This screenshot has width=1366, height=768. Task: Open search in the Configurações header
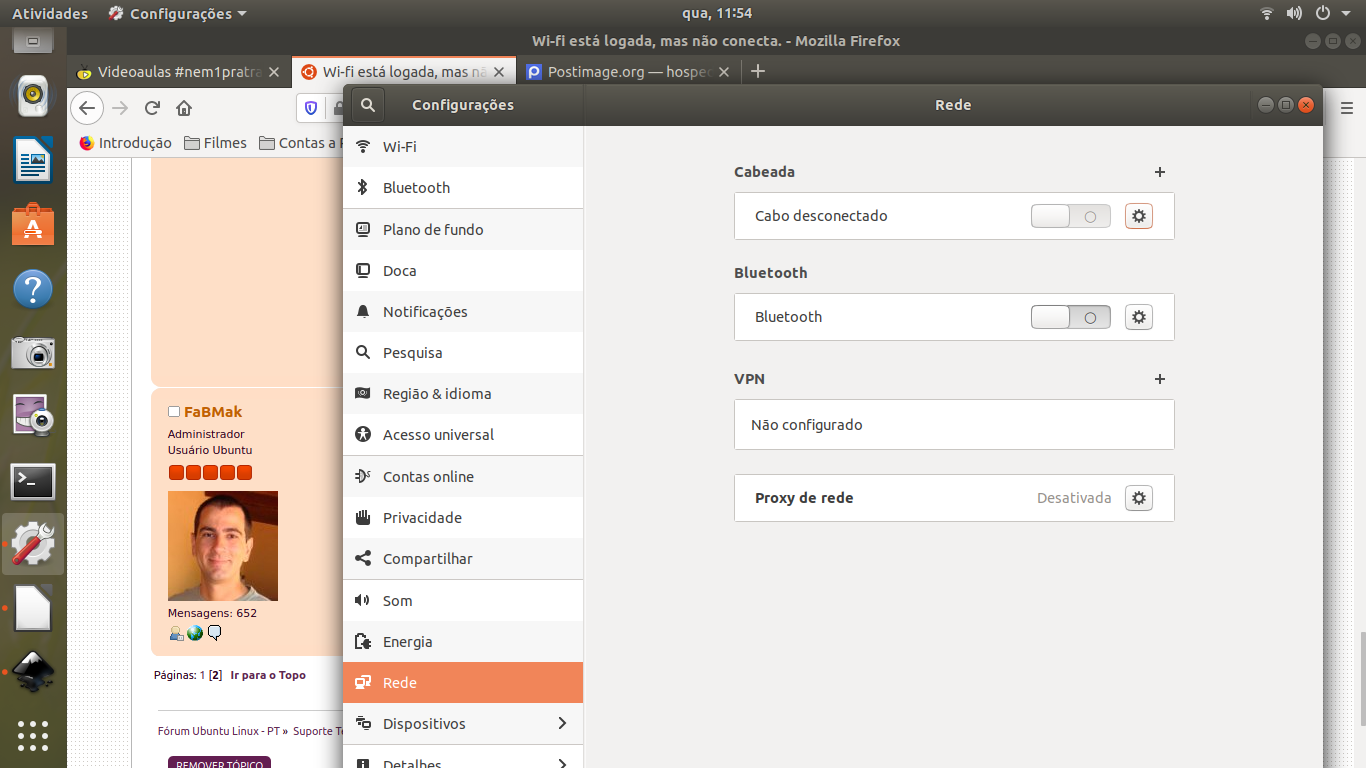tap(368, 105)
